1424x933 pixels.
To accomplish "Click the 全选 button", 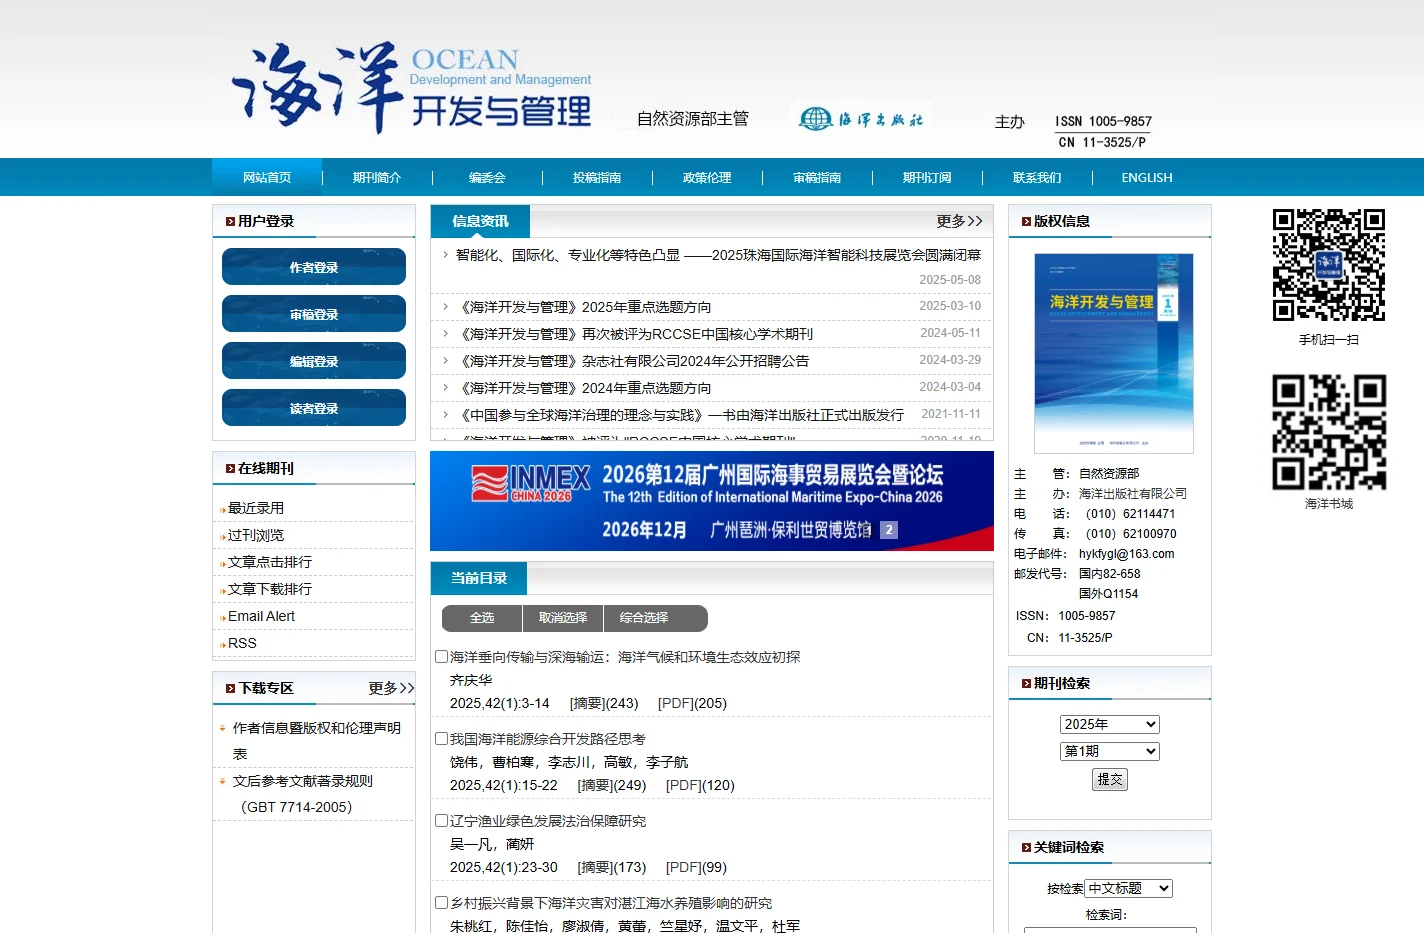I will click(482, 618).
